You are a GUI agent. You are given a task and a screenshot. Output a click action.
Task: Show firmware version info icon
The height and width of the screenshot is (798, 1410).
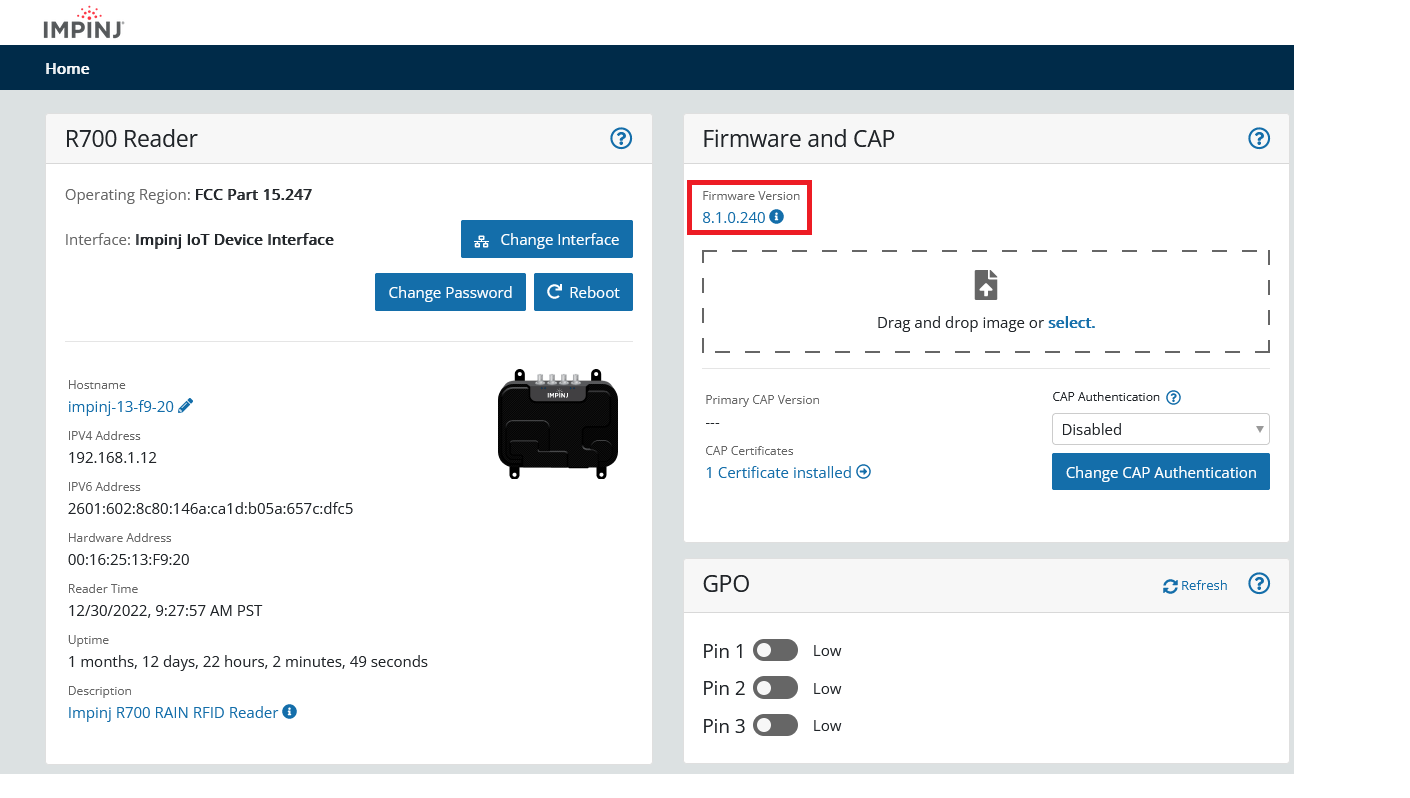pos(777,216)
